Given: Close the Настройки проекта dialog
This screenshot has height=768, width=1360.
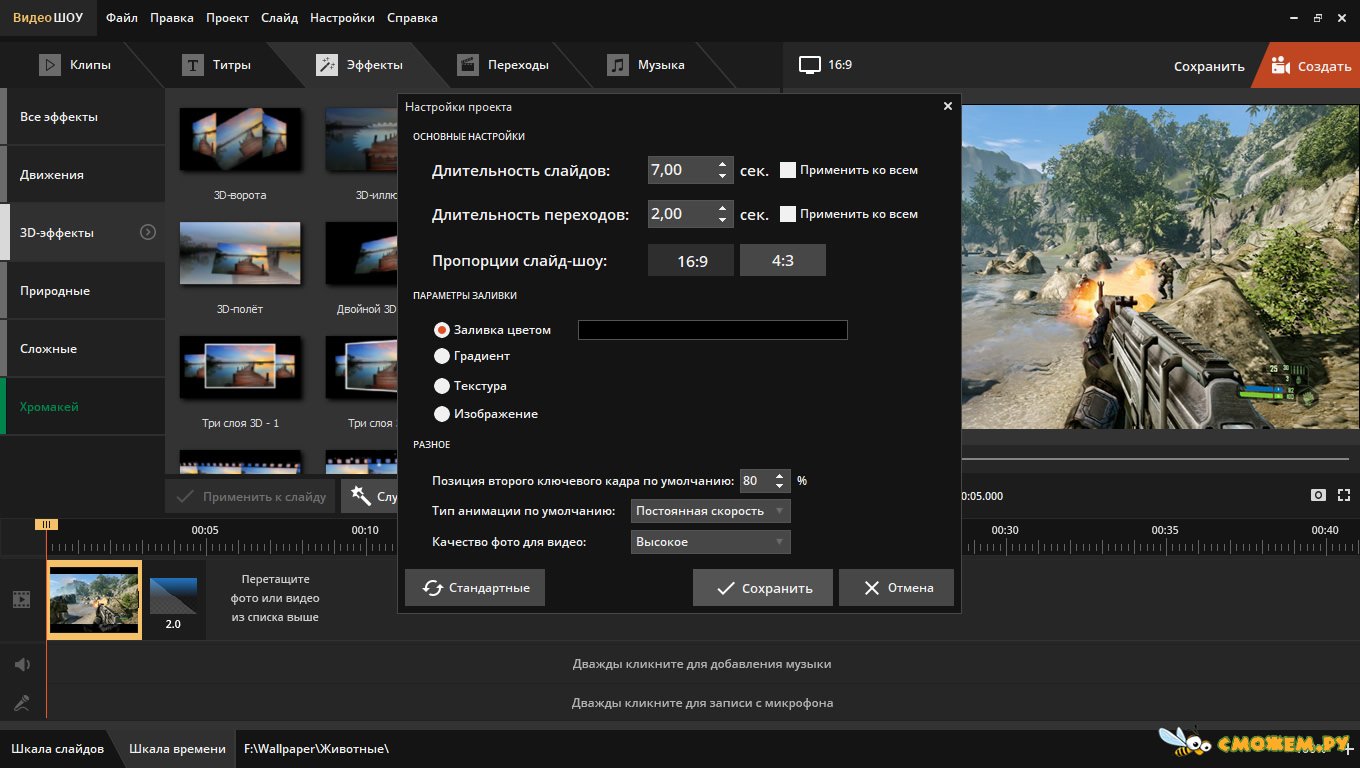Looking at the screenshot, I should [948, 106].
